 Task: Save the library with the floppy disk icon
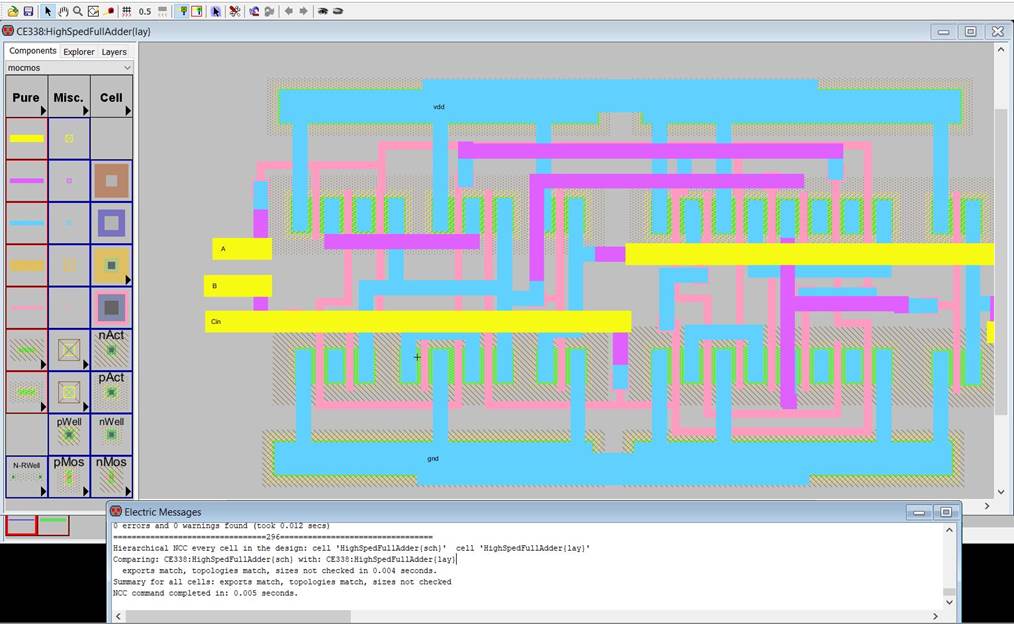pyautogui.click(x=28, y=11)
